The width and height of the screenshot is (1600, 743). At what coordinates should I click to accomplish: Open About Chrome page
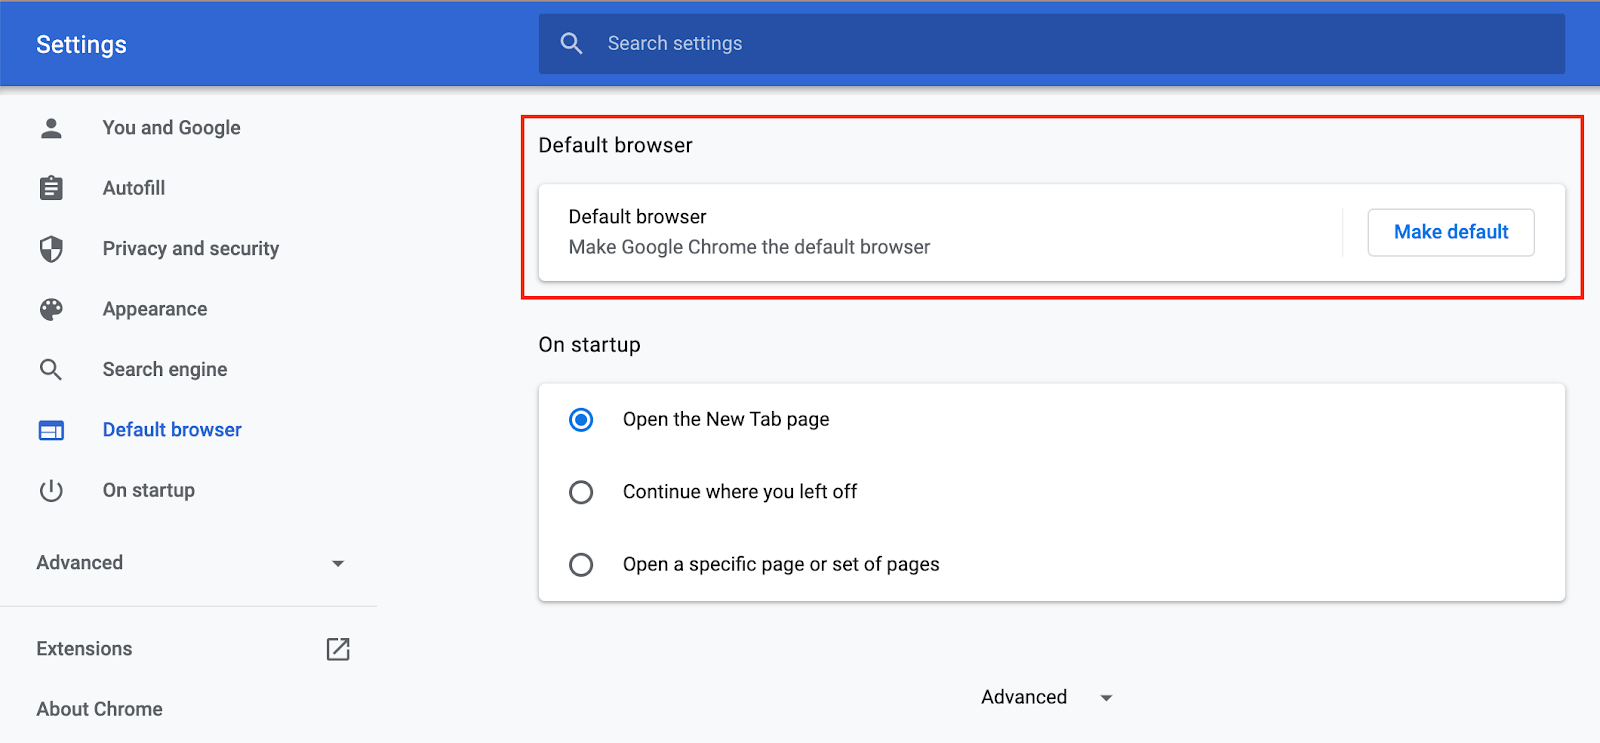(x=99, y=709)
